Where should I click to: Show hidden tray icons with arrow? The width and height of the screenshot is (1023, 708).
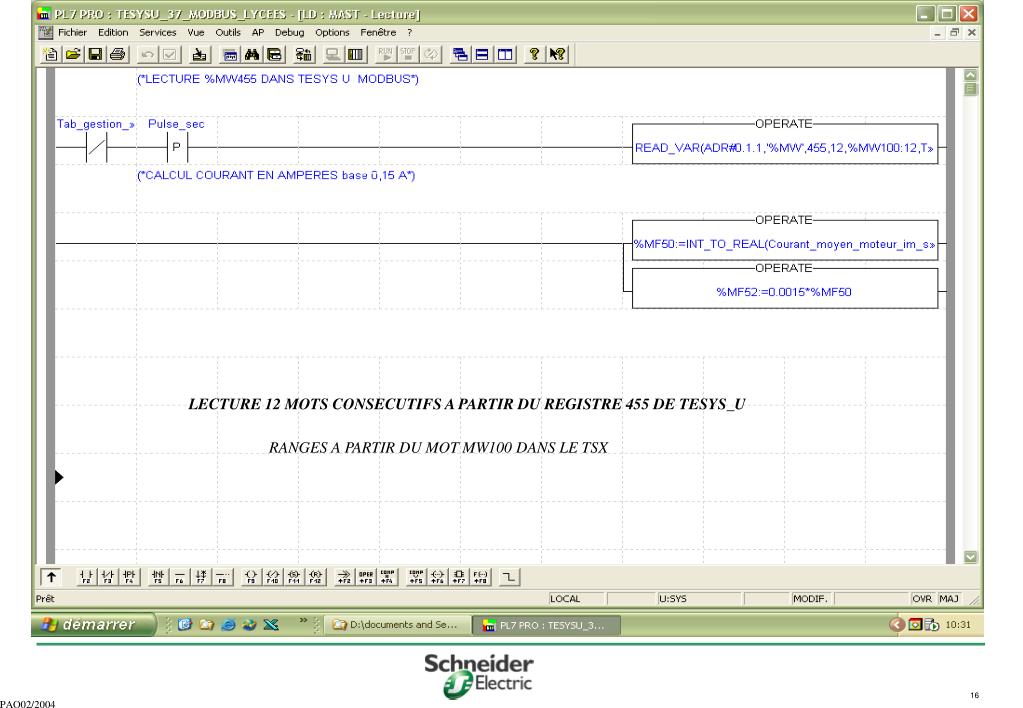(897, 624)
